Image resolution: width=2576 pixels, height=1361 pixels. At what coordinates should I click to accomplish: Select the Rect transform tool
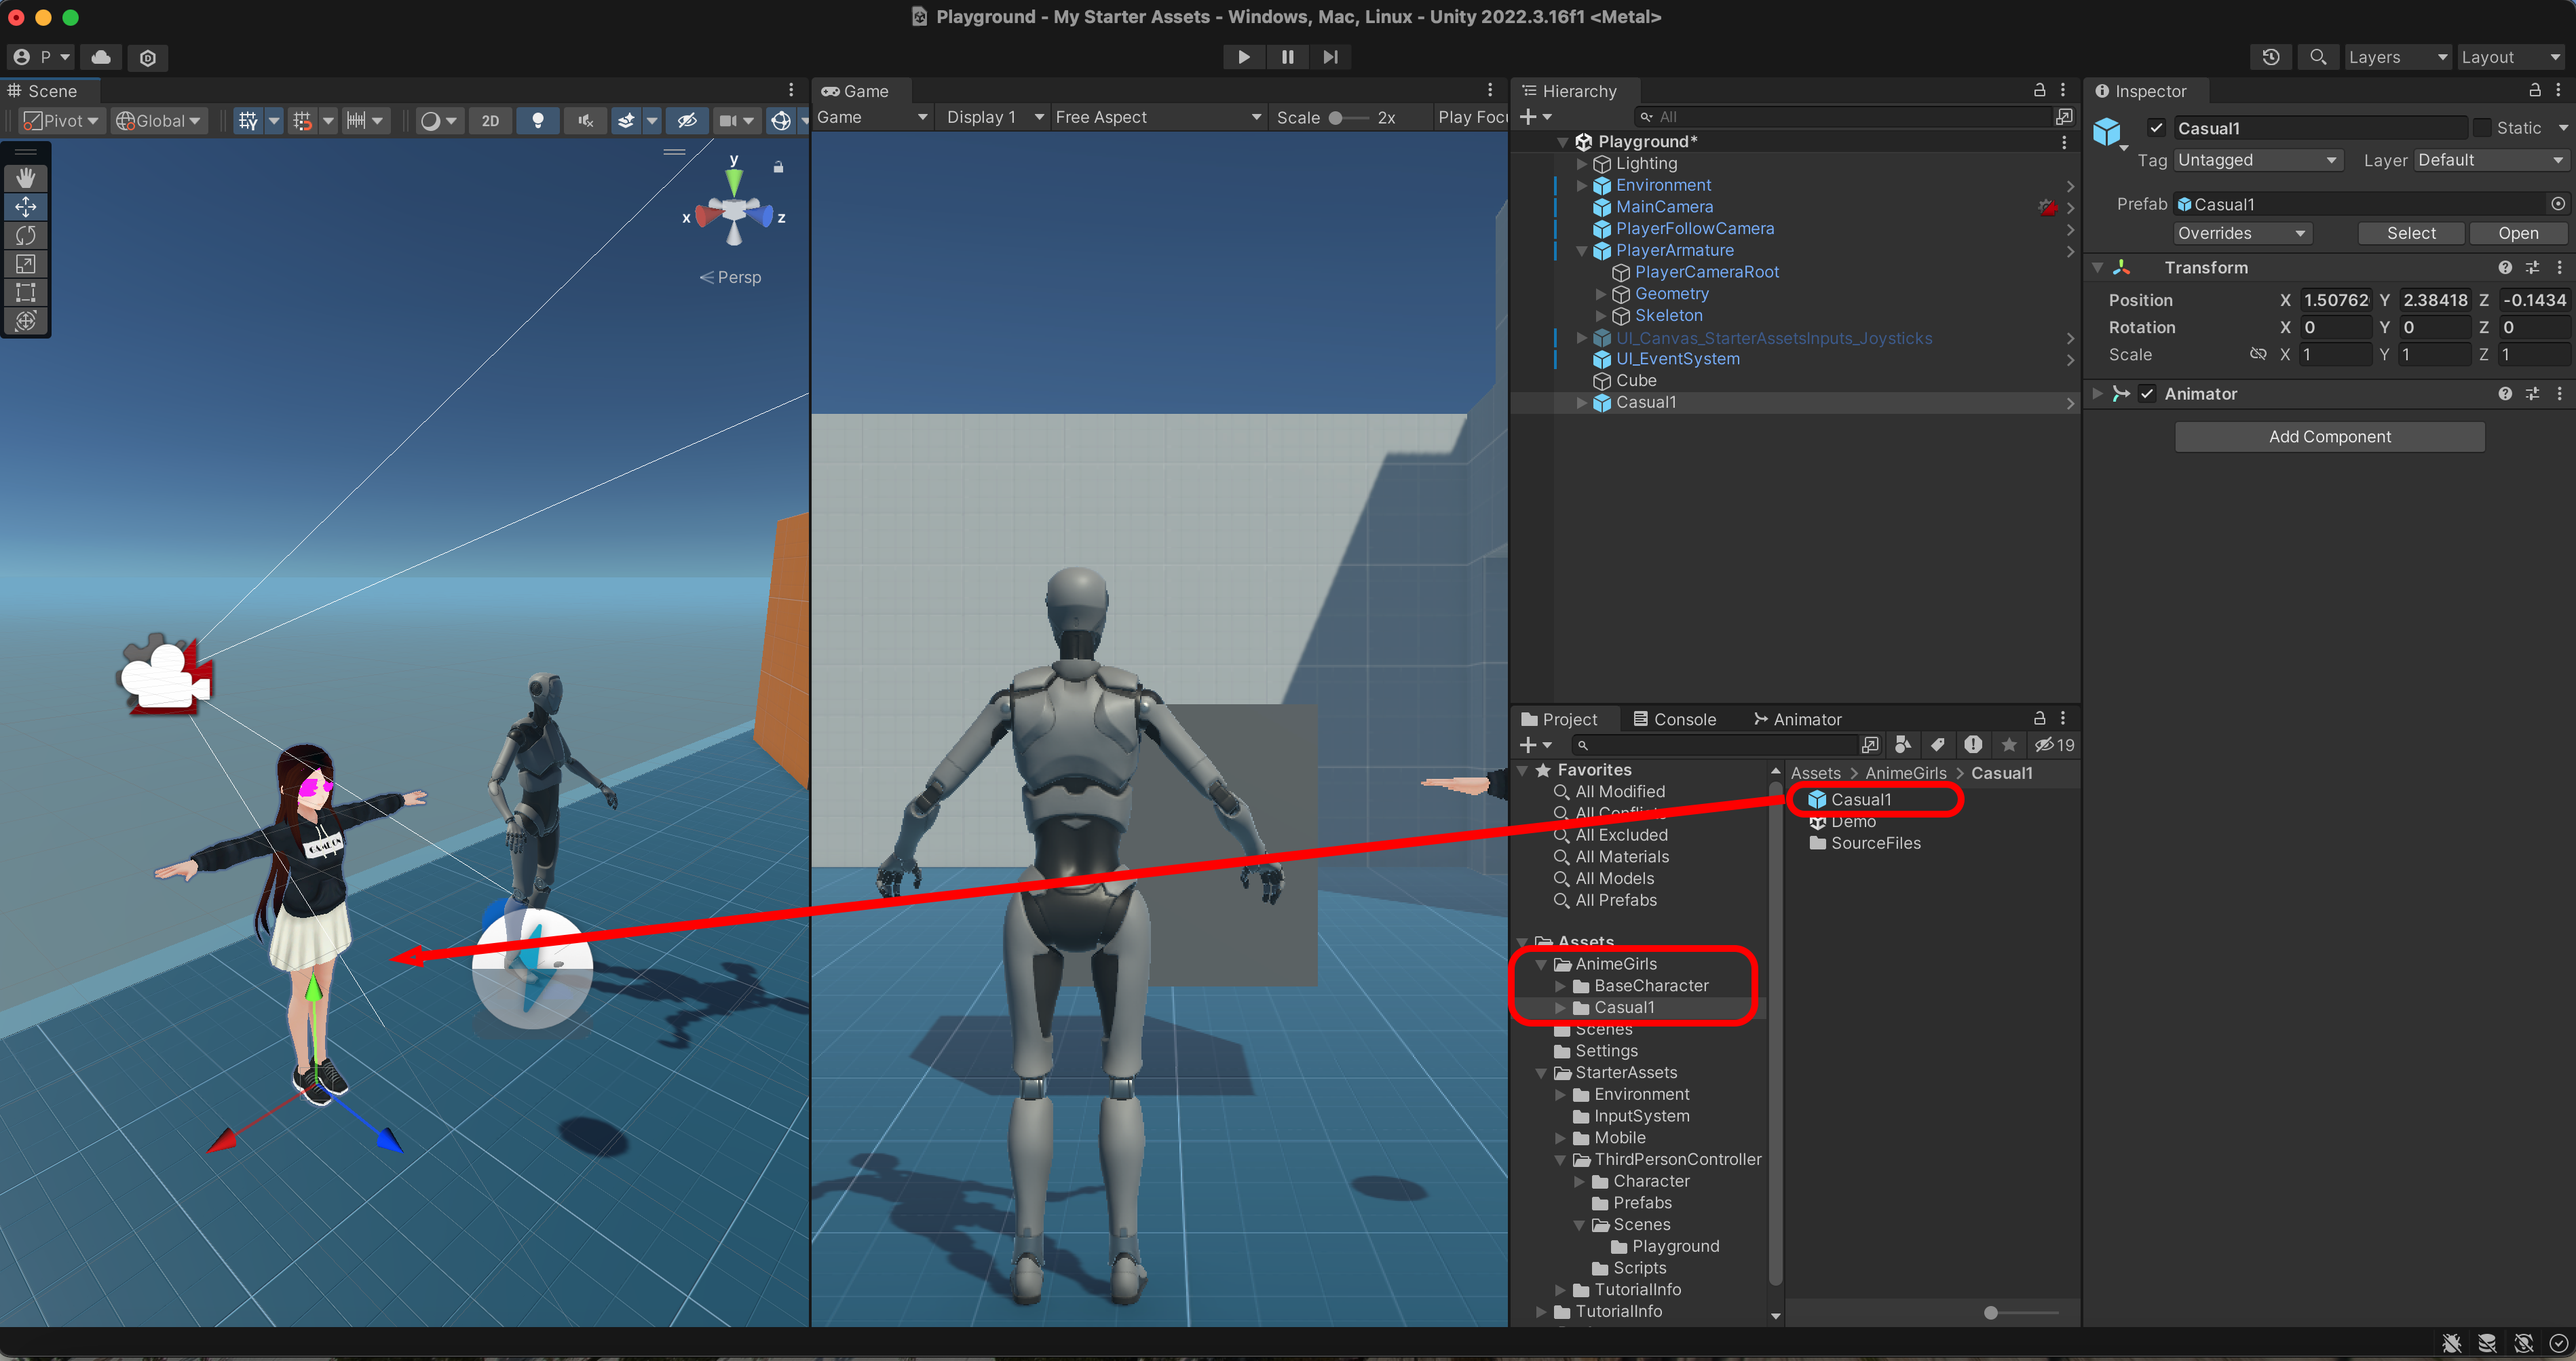26,292
